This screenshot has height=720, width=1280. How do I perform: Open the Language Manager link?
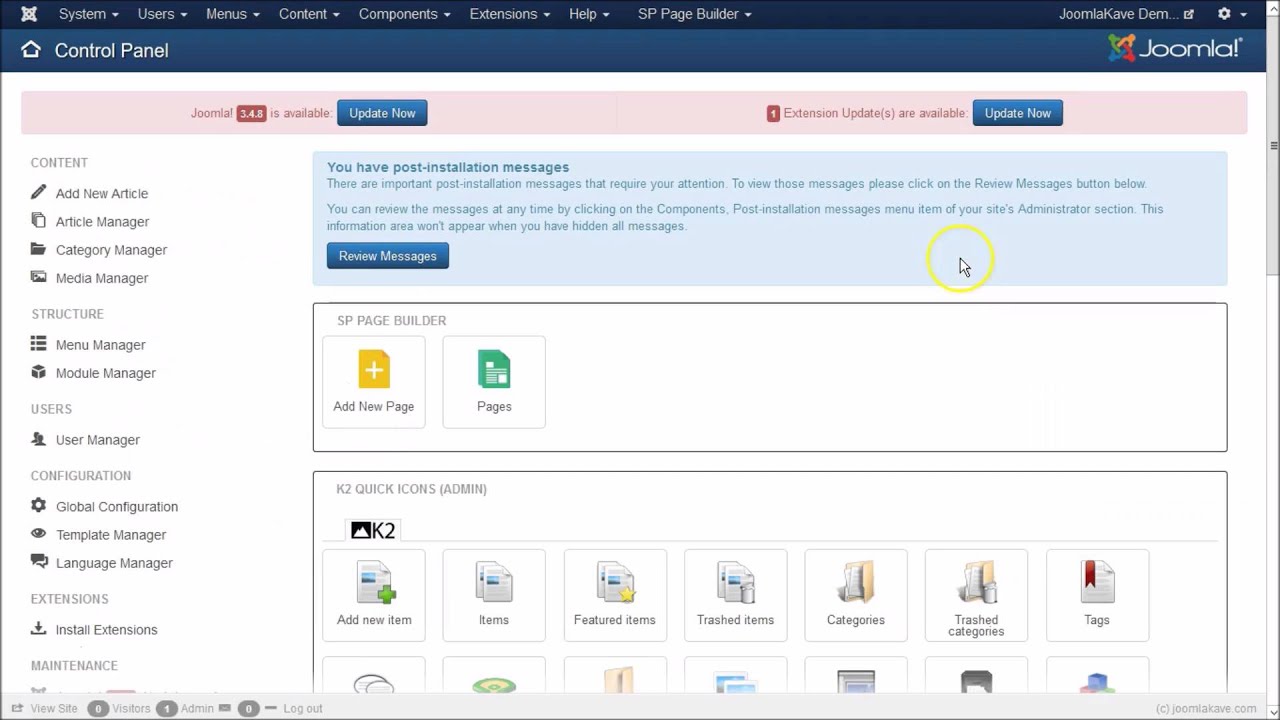tap(114, 563)
